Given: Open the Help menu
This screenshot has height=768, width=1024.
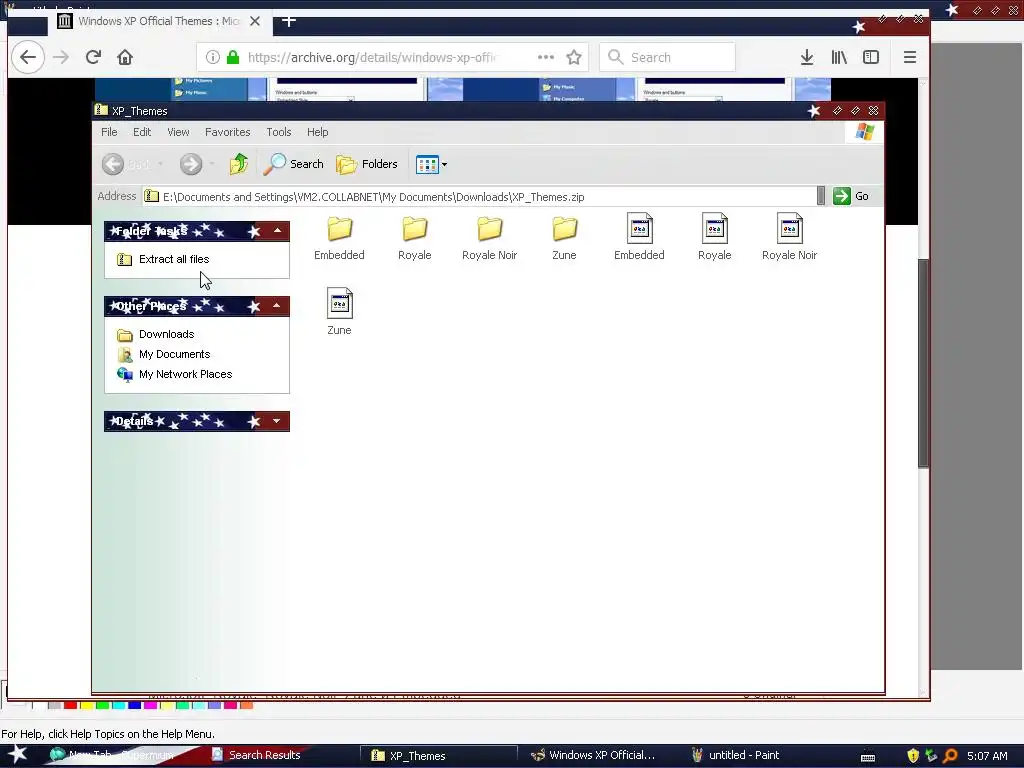Looking at the screenshot, I should pos(317,132).
